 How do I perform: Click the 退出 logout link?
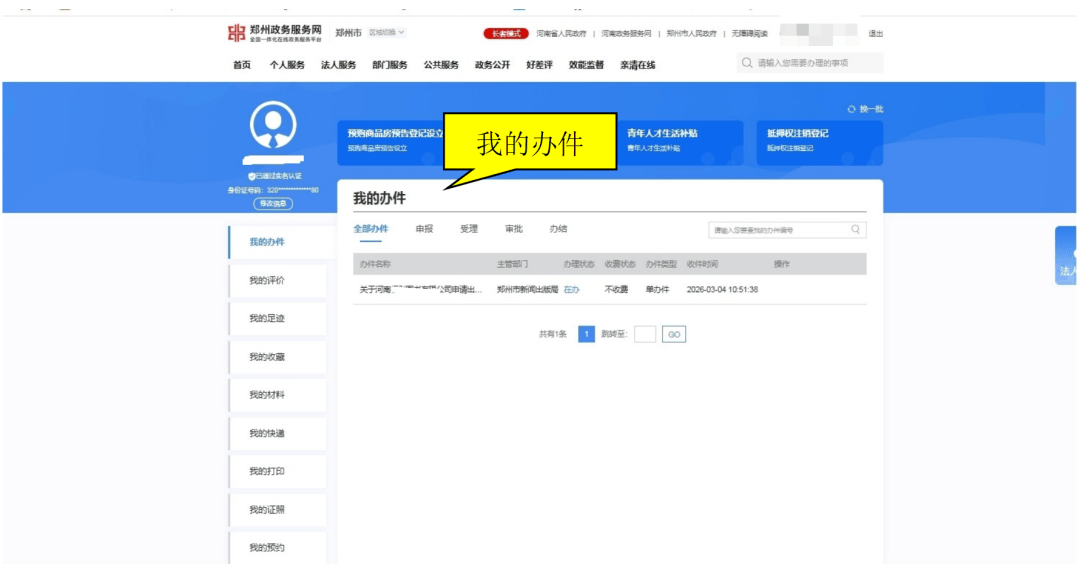875,33
